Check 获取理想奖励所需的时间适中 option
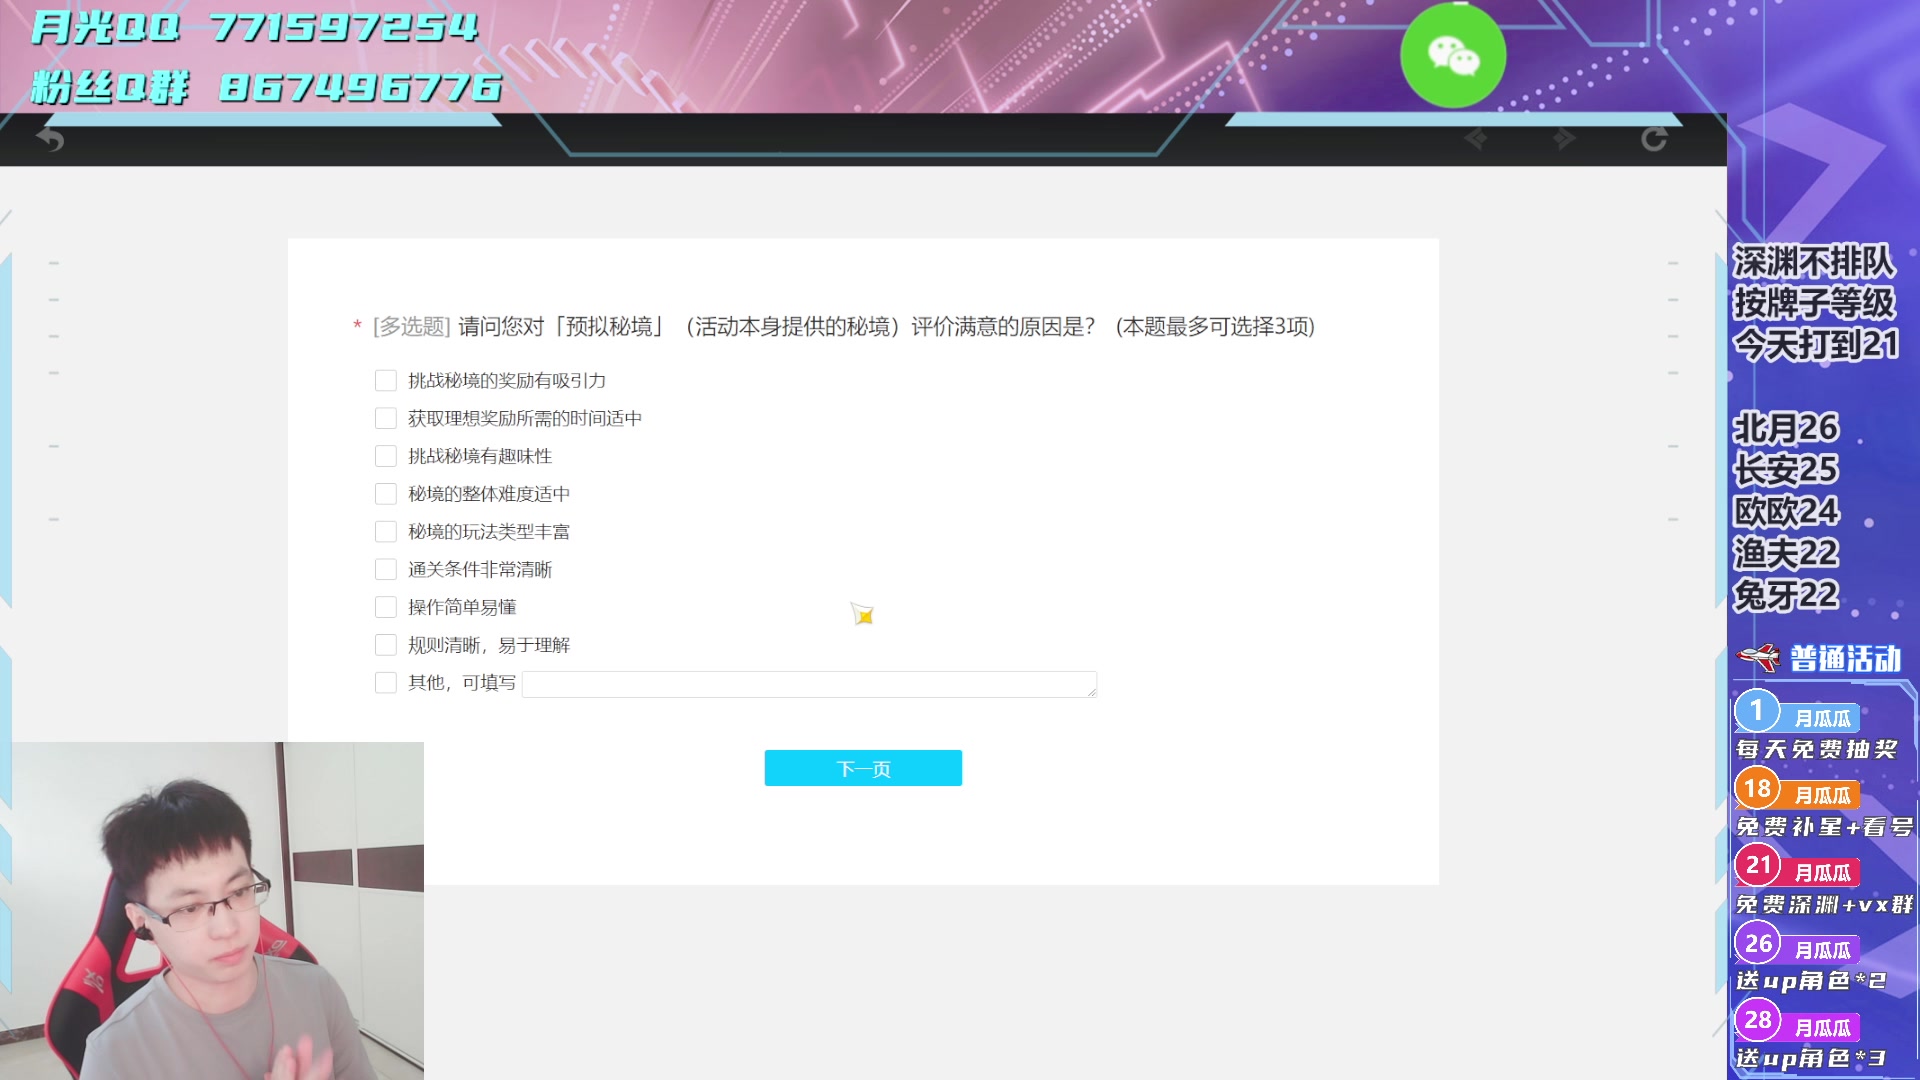 (x=386, y=418)
